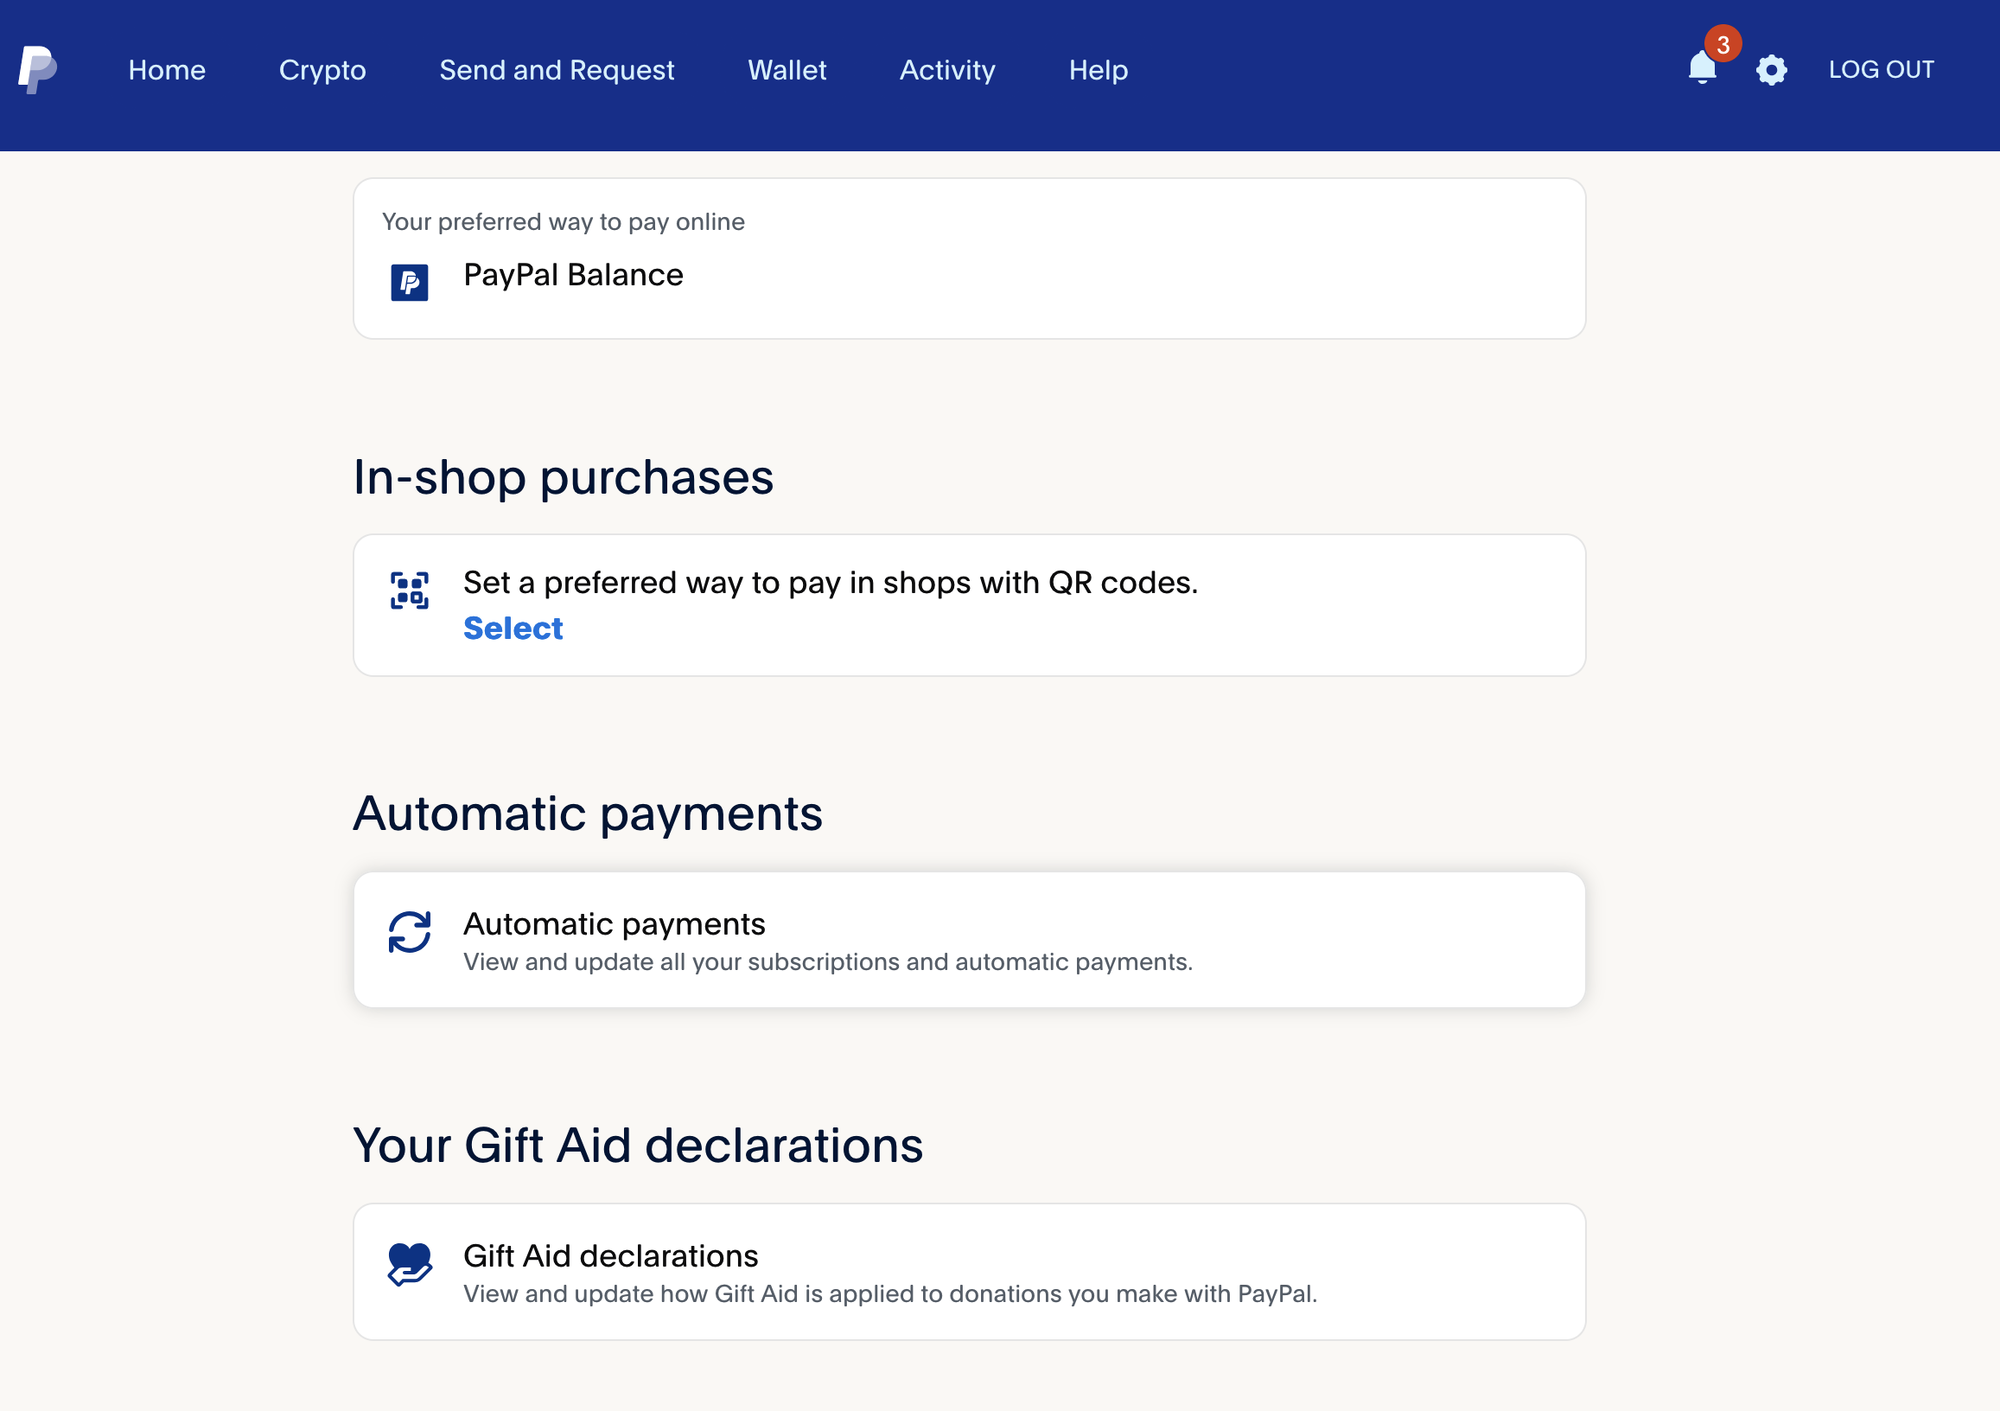The height and width of the screenshot is (1411, 2000).
Task: Click the QR code scanner icon
Action: 409,590
